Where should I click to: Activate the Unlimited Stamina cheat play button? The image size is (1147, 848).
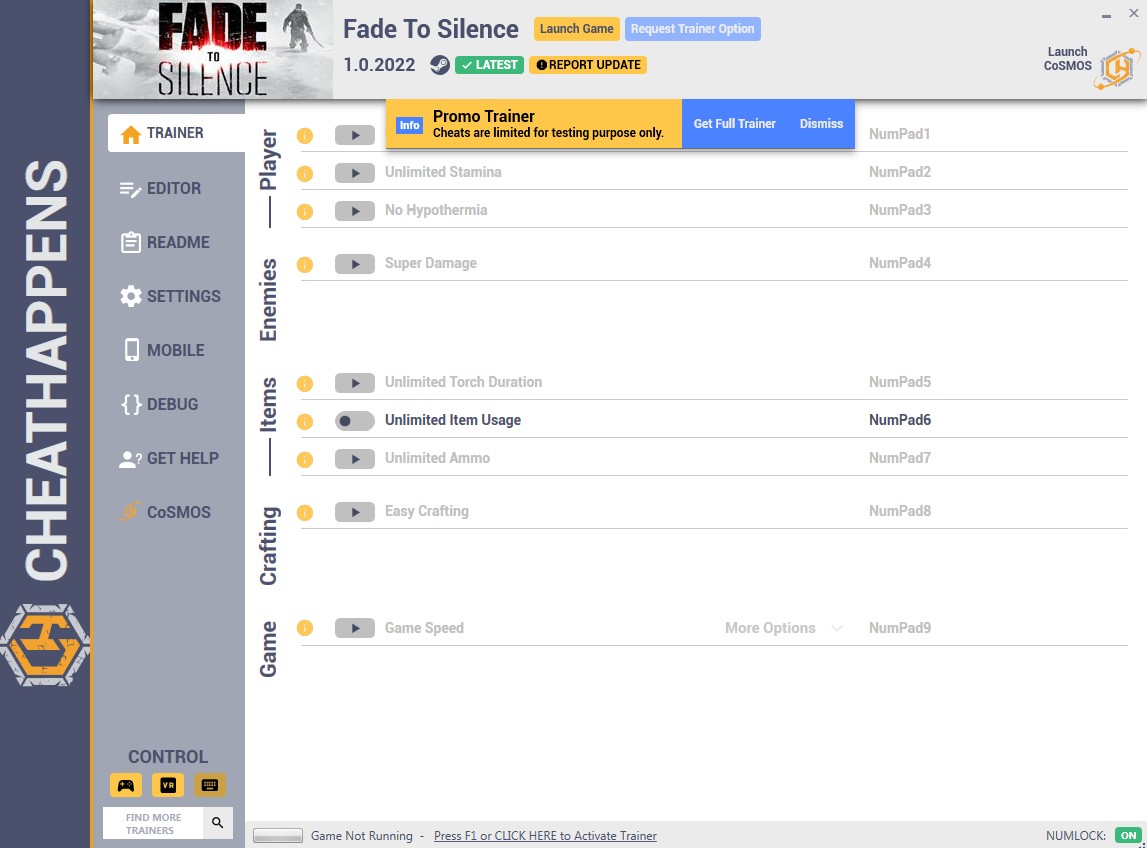(x=355, y=173)
